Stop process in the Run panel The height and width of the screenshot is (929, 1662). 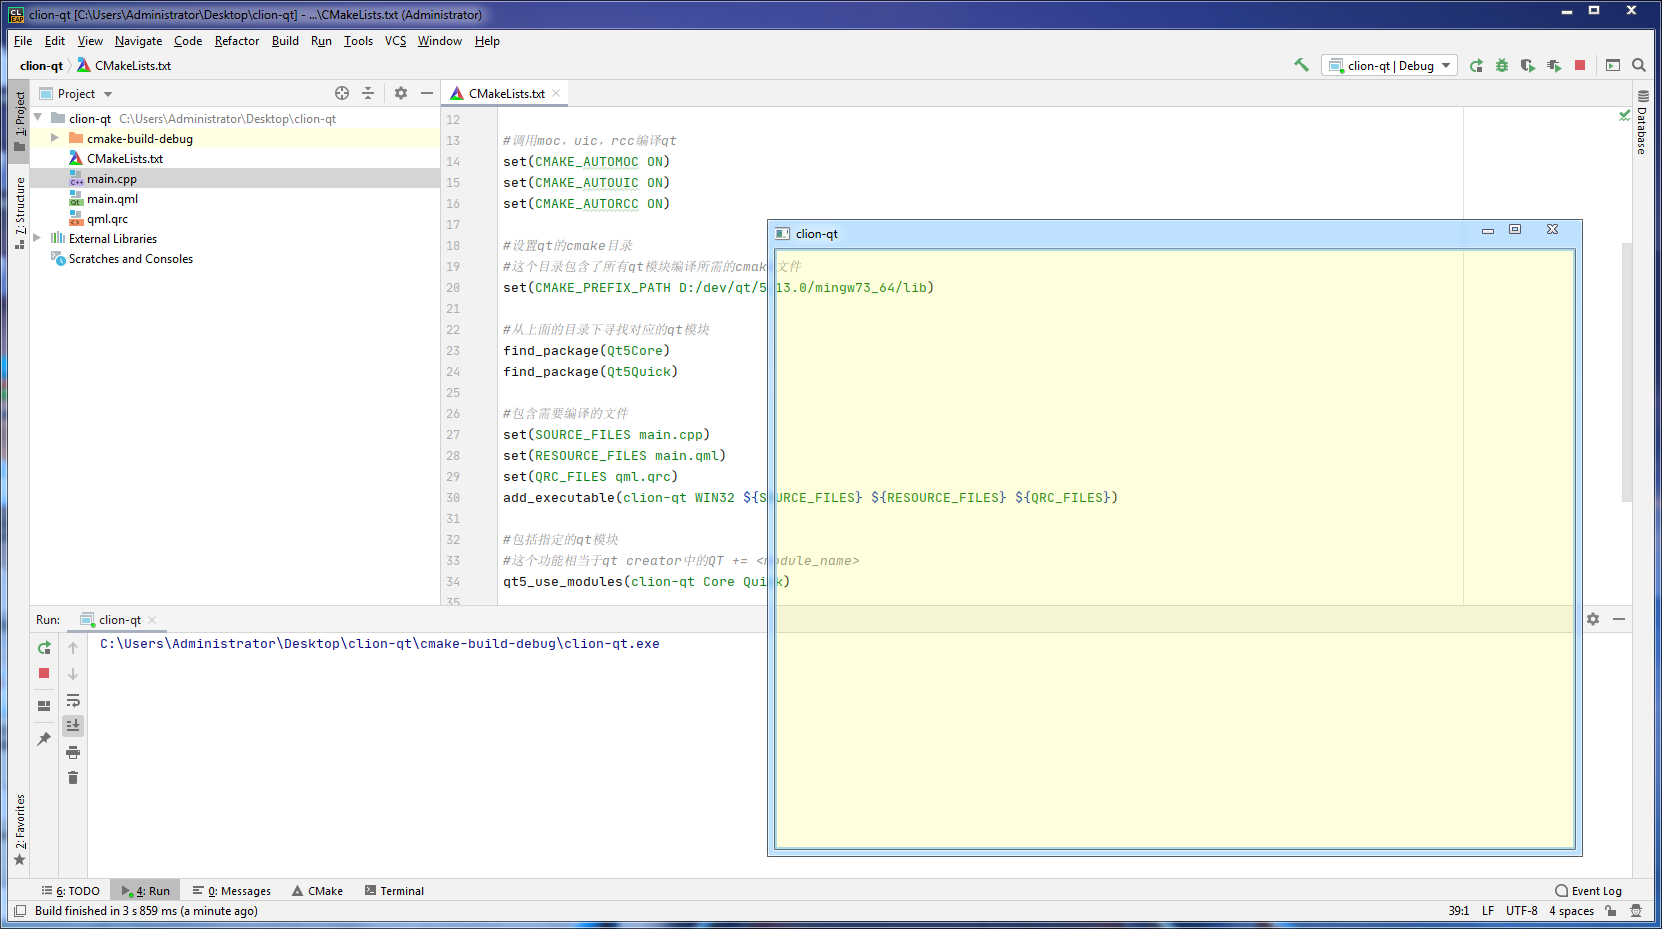click(x=44, y=674)
